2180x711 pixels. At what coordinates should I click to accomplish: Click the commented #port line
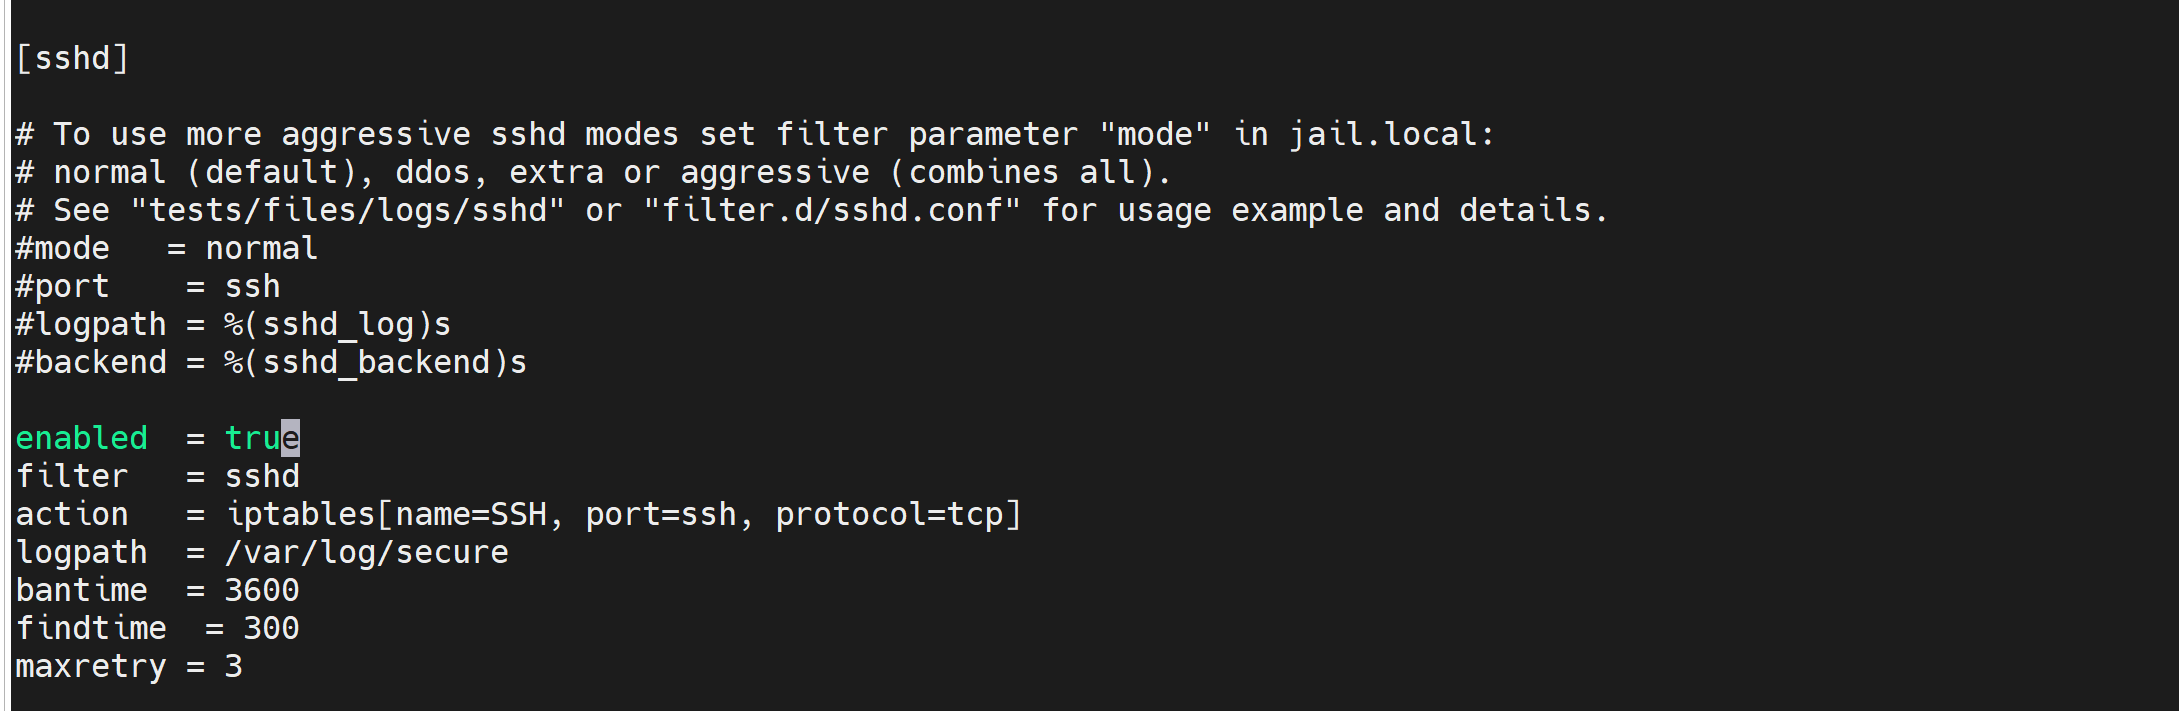[148, 286]
